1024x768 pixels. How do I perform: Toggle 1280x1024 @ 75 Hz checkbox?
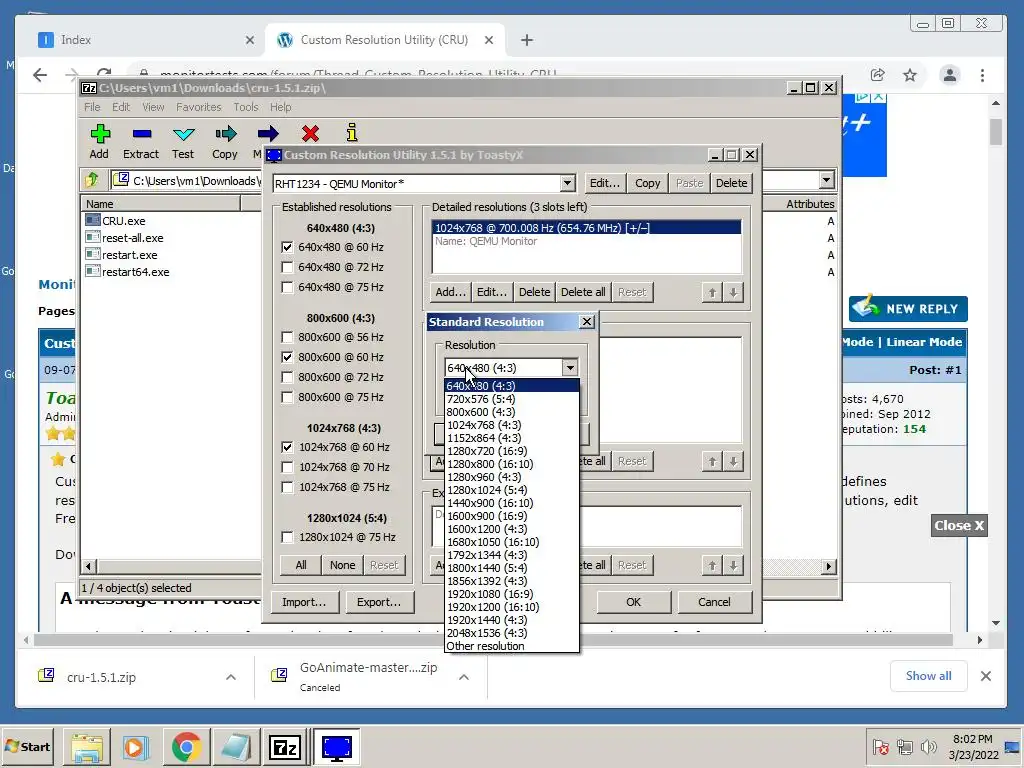click(x=287, y=537)
